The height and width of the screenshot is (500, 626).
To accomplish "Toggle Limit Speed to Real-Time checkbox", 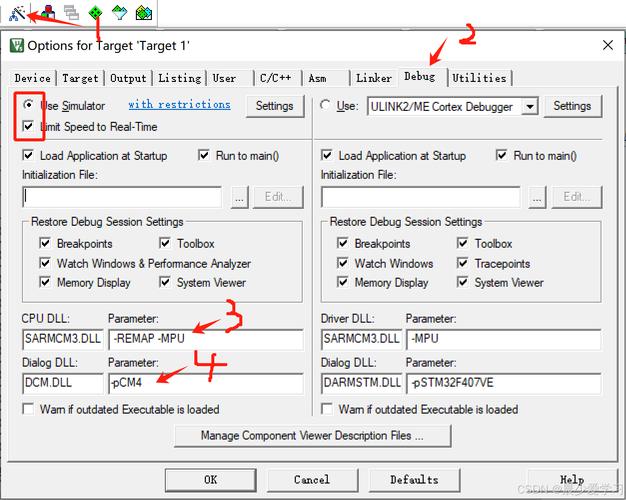I will pyautogui.click(x=28, y=127).
